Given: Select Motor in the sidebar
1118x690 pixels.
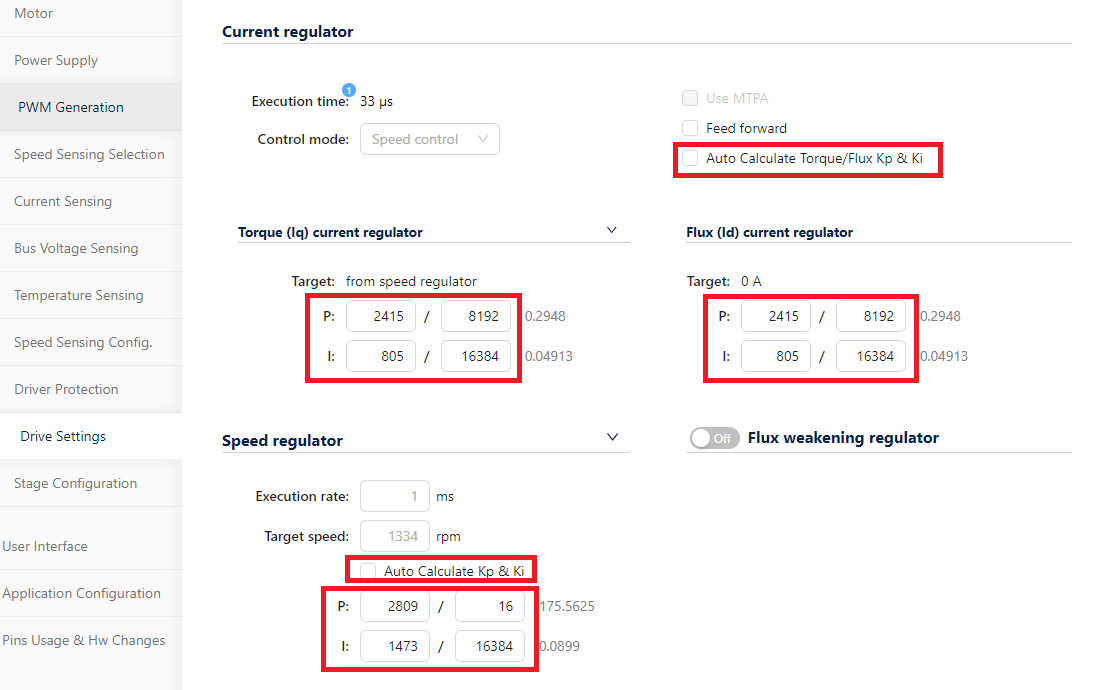Looking at the screenshot, I should 33,13.
